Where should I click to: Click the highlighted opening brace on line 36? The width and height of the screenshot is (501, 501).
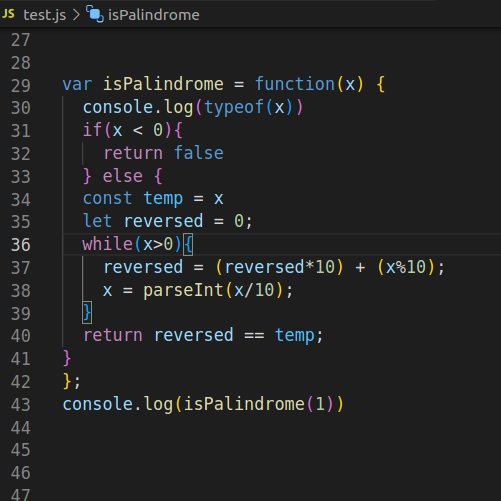(x=188, y=244)
